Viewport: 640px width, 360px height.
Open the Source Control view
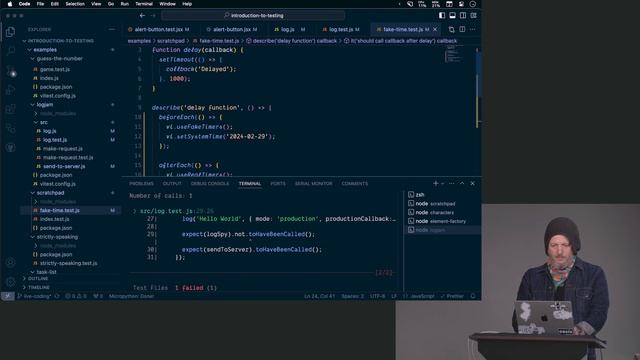[x=11, y=71]
